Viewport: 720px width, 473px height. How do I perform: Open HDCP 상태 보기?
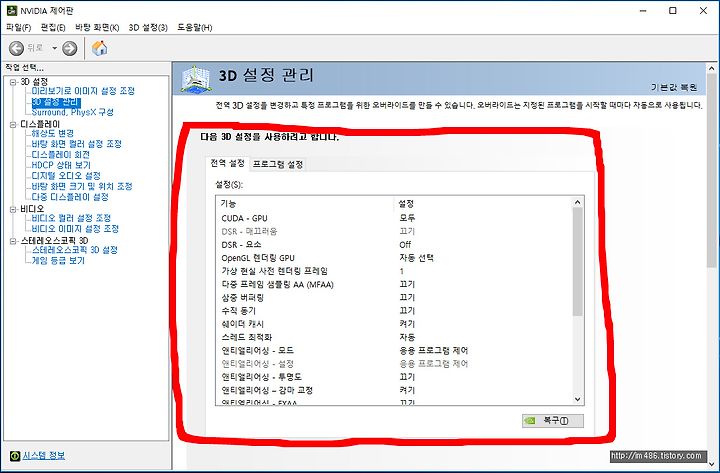point(61,165)
